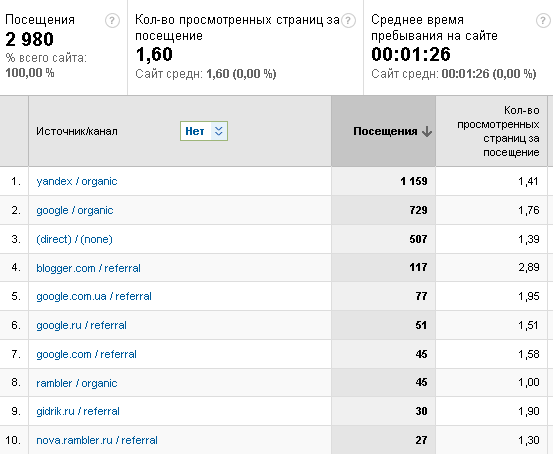Select pages per visit value 1,90
The width and height of the screenshot is (553, 454).
coord(529,411)
